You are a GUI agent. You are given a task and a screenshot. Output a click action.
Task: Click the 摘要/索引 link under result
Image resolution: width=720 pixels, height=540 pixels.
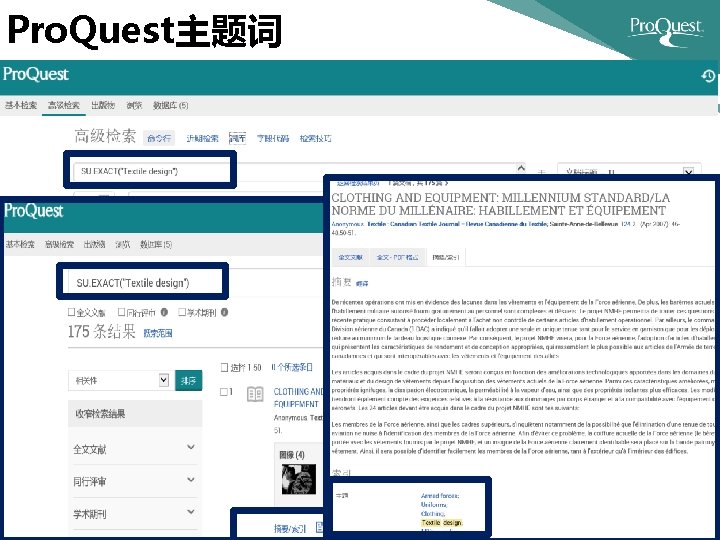(290, 529)
